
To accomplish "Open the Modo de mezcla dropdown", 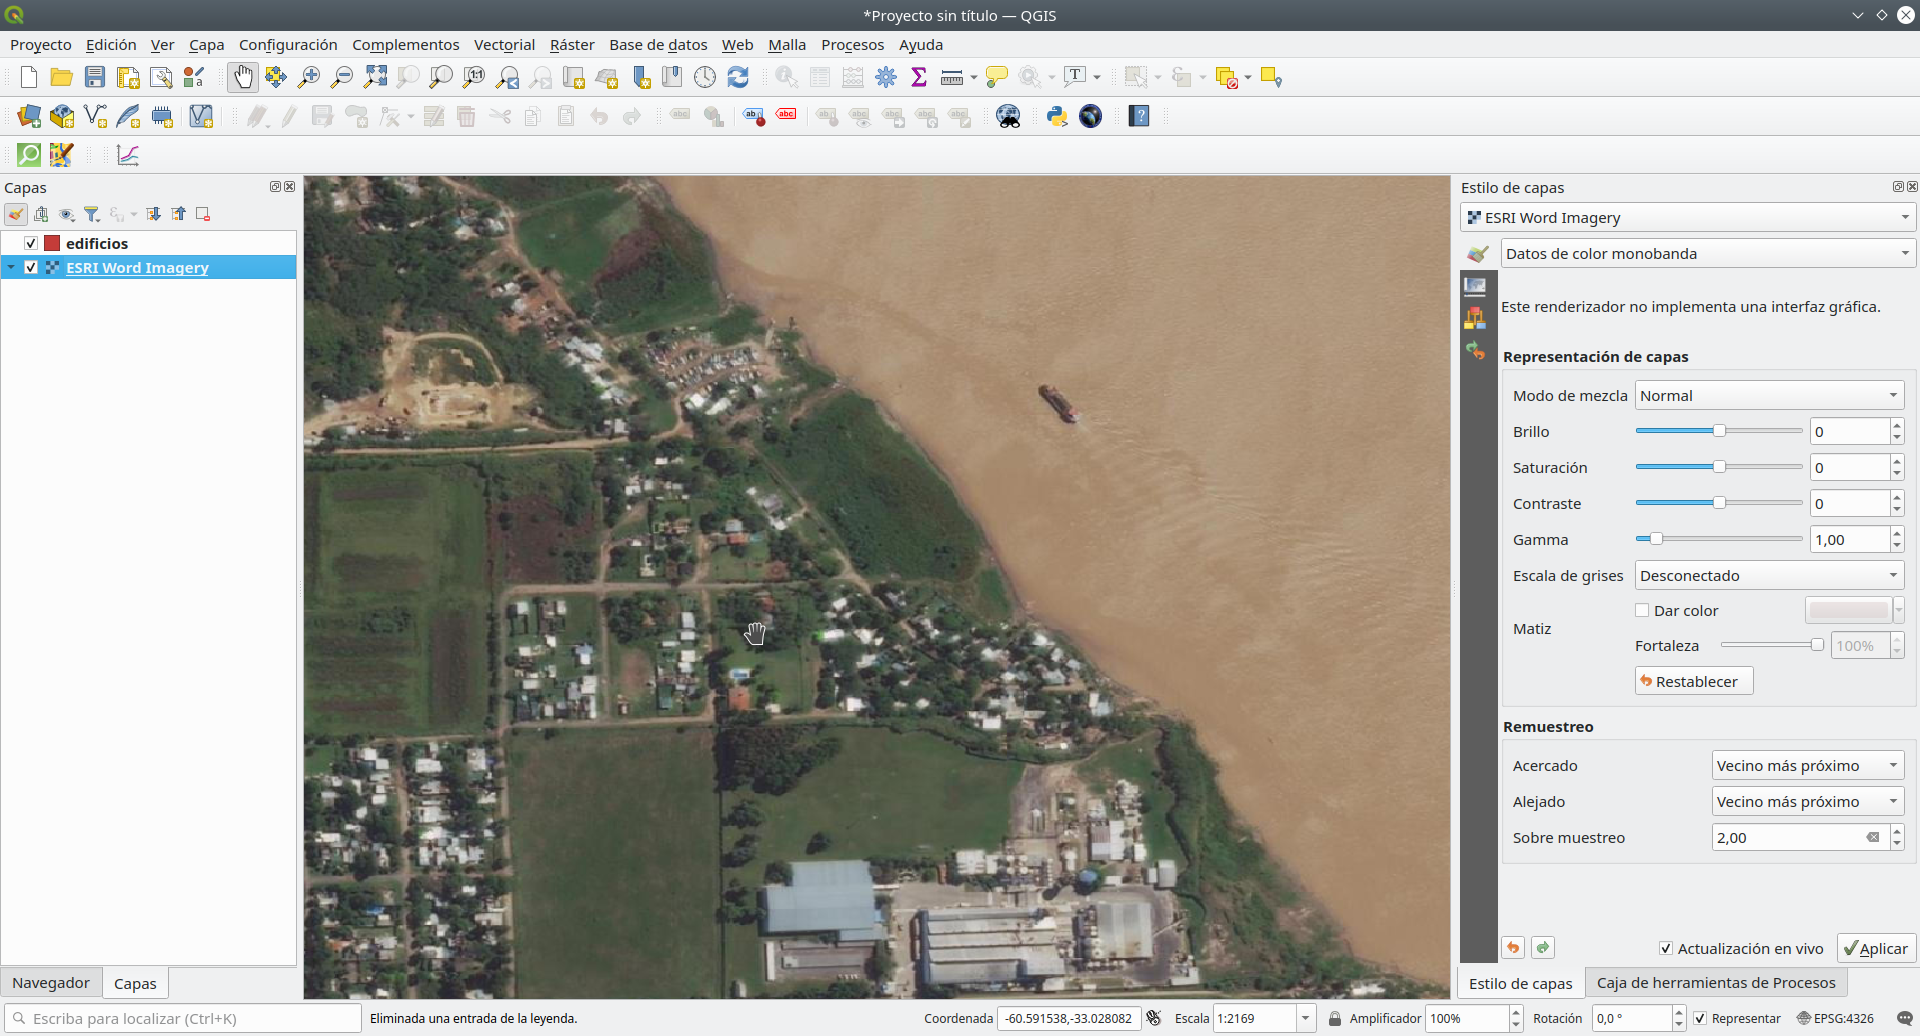I will pyautogui.click(x=1769, y=395).
